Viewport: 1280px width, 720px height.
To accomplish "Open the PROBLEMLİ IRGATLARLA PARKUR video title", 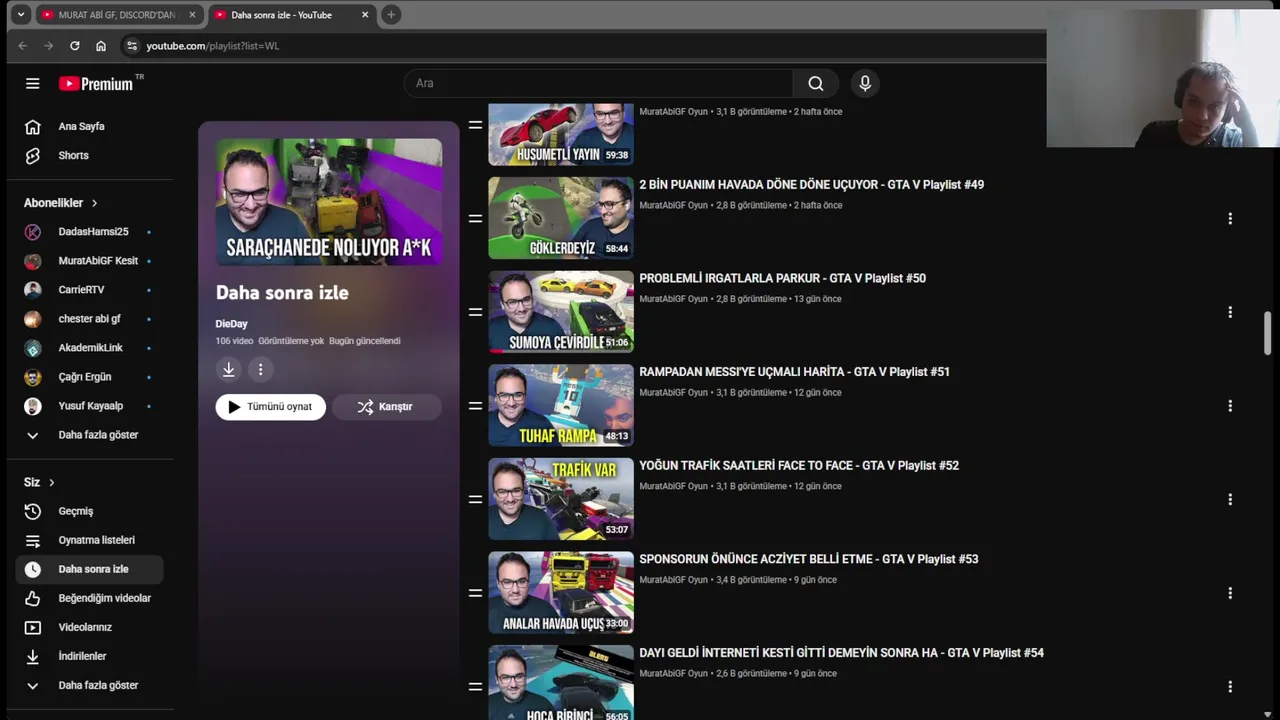I will pos(782,278).
